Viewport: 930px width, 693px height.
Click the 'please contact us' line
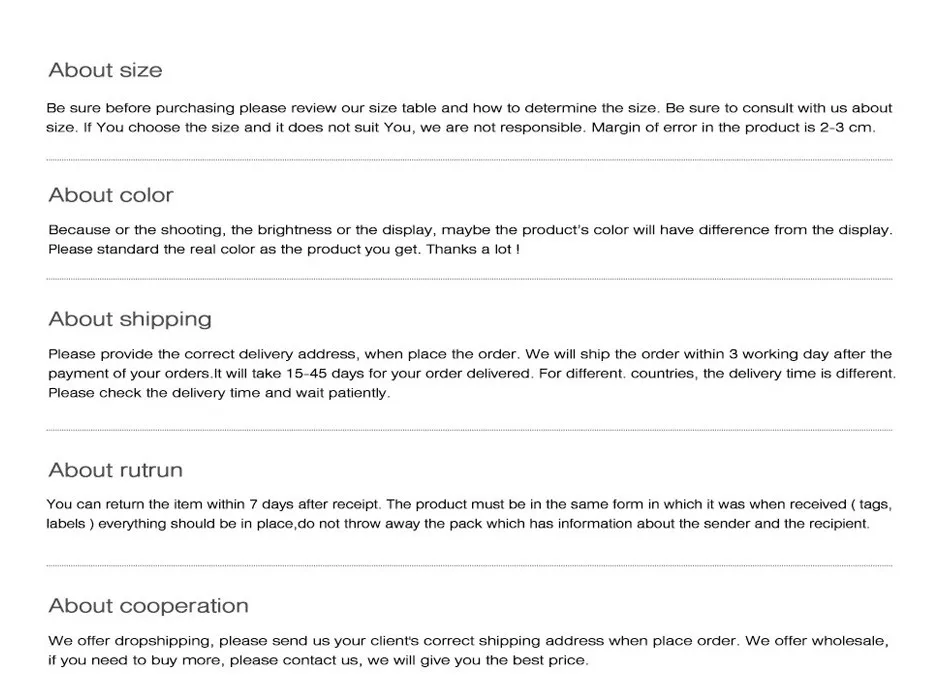click(319, 660)
